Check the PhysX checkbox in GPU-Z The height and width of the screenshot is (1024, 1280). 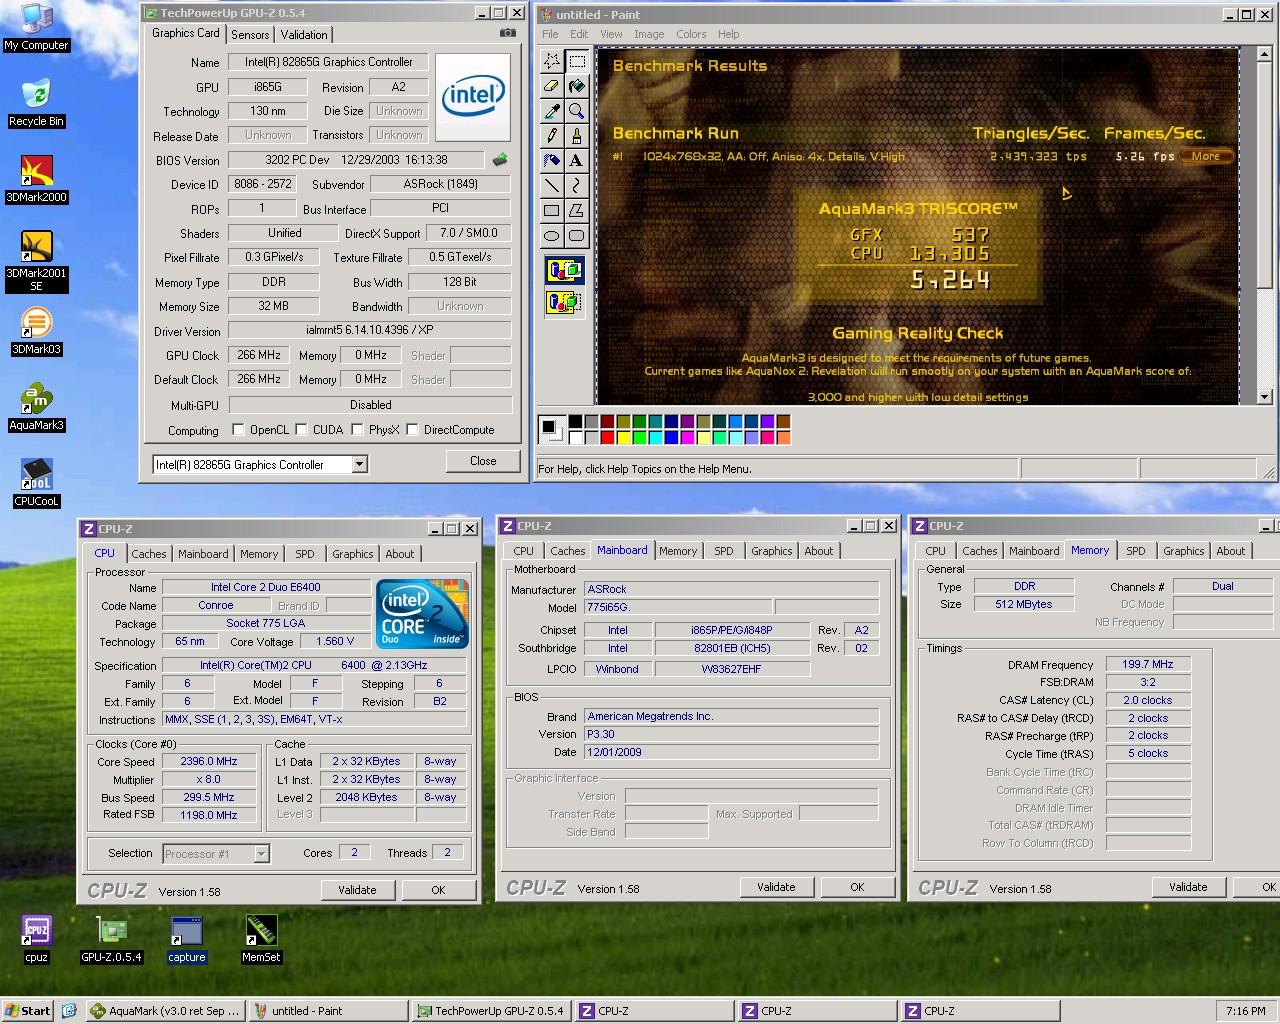pos(356,430)
